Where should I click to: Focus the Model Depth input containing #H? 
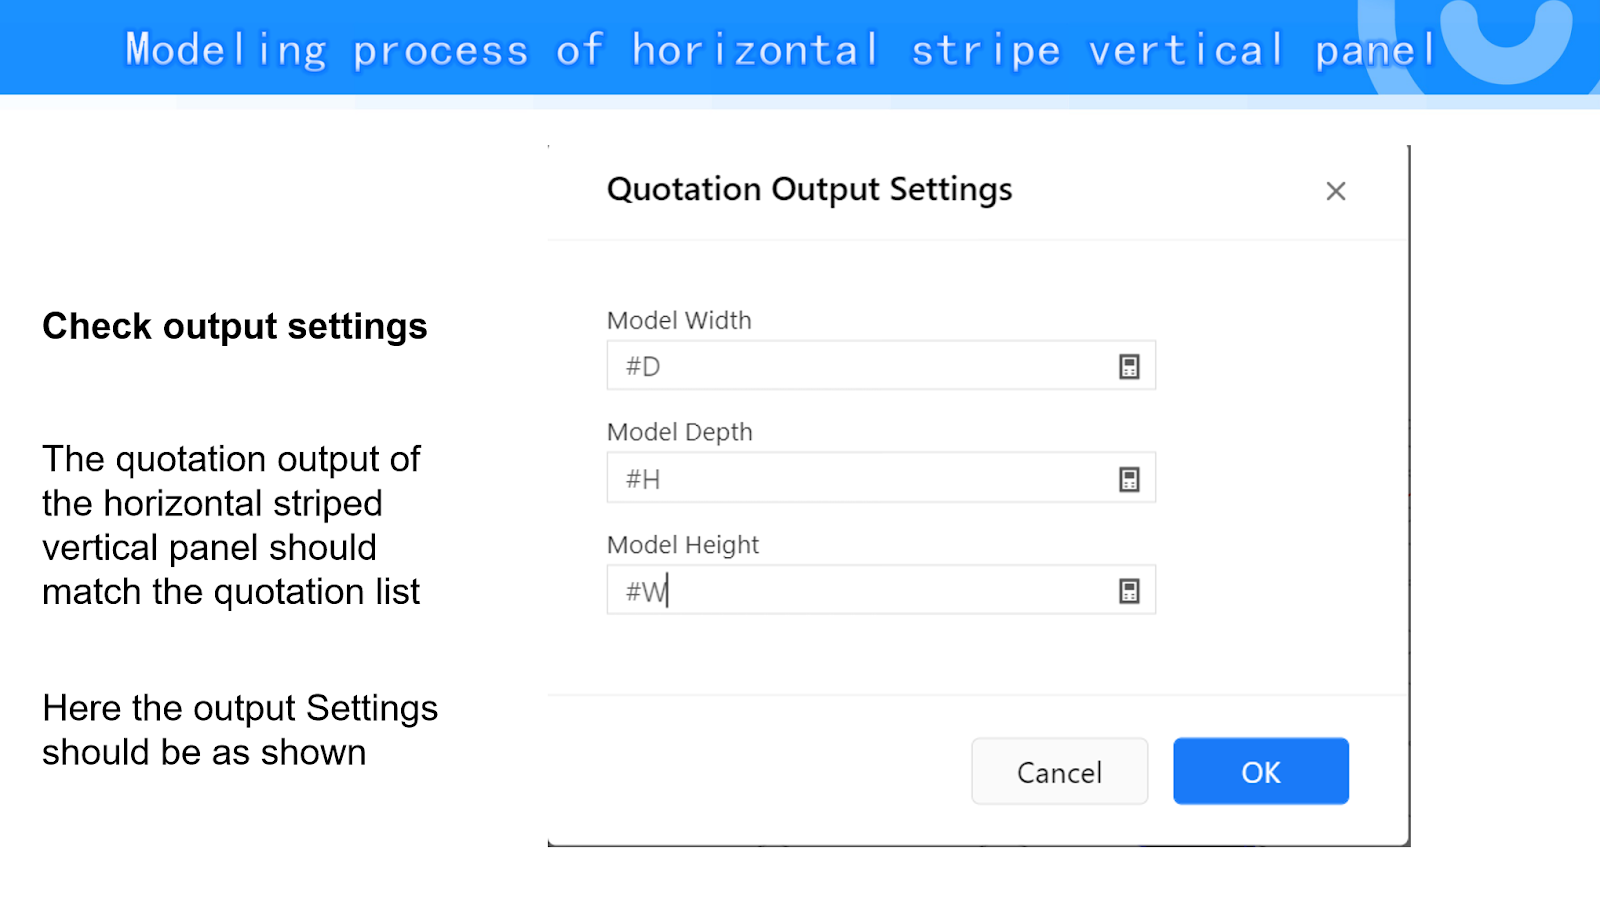860,480
